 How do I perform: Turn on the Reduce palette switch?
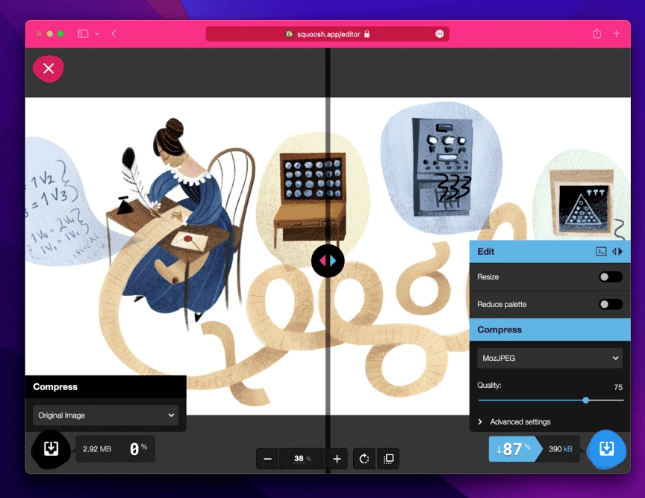click(610, 304)
